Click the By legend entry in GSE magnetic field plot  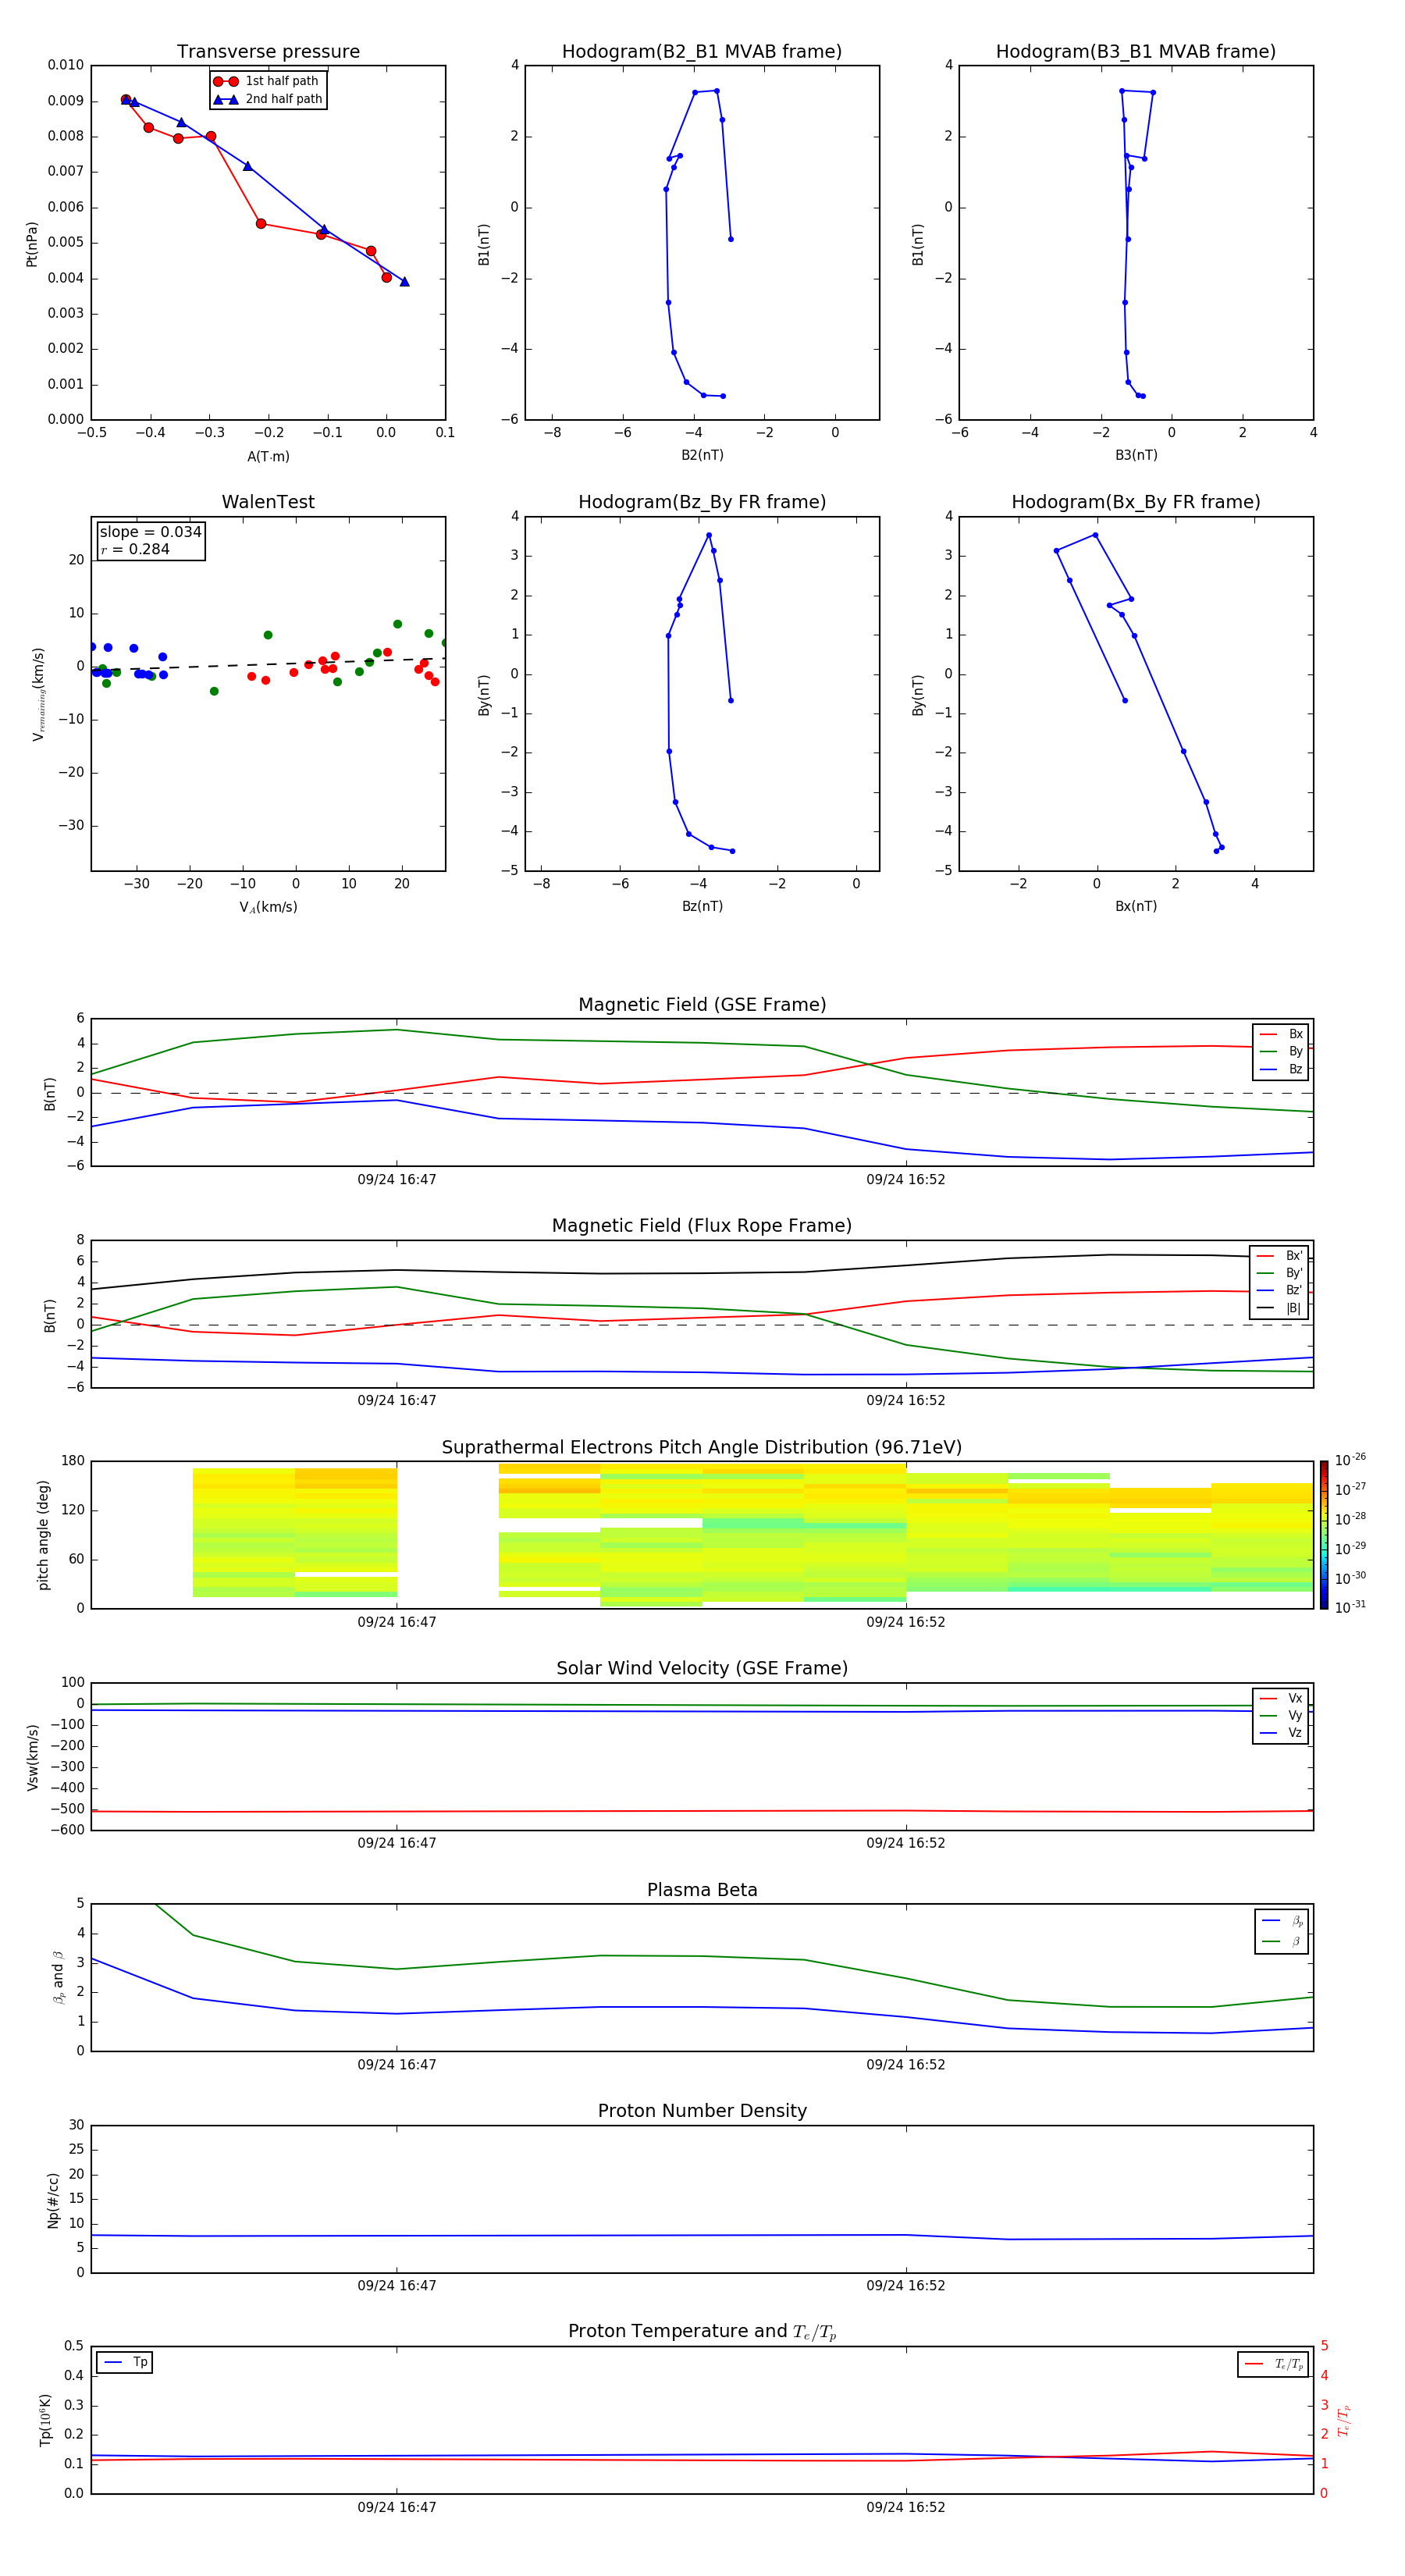pos(1282,1051)
